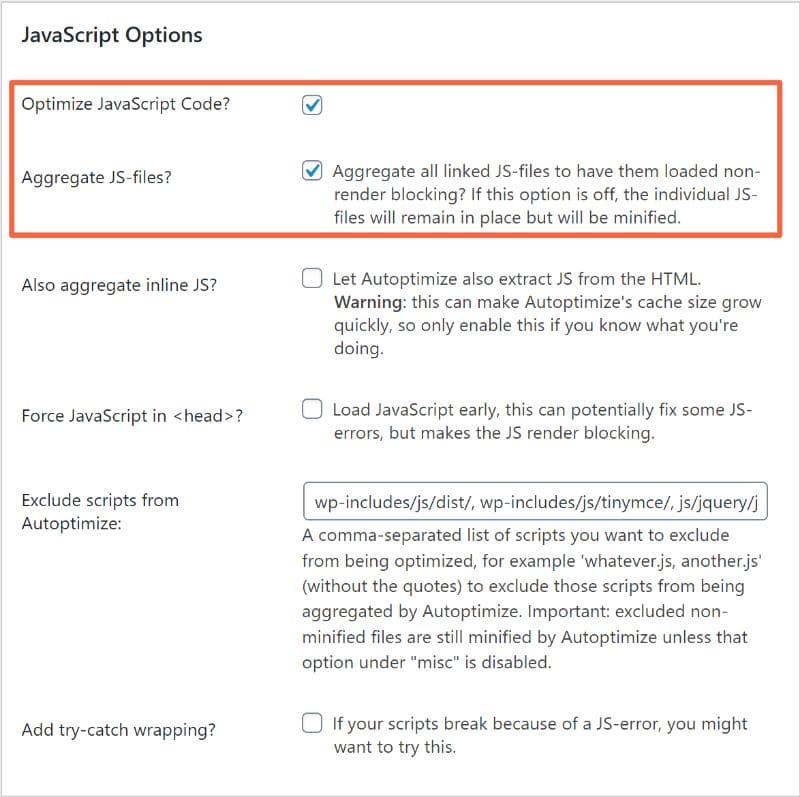
Task: Uncheck the Optimize JavaScript Code checkbox
Action: coord(312,105)
